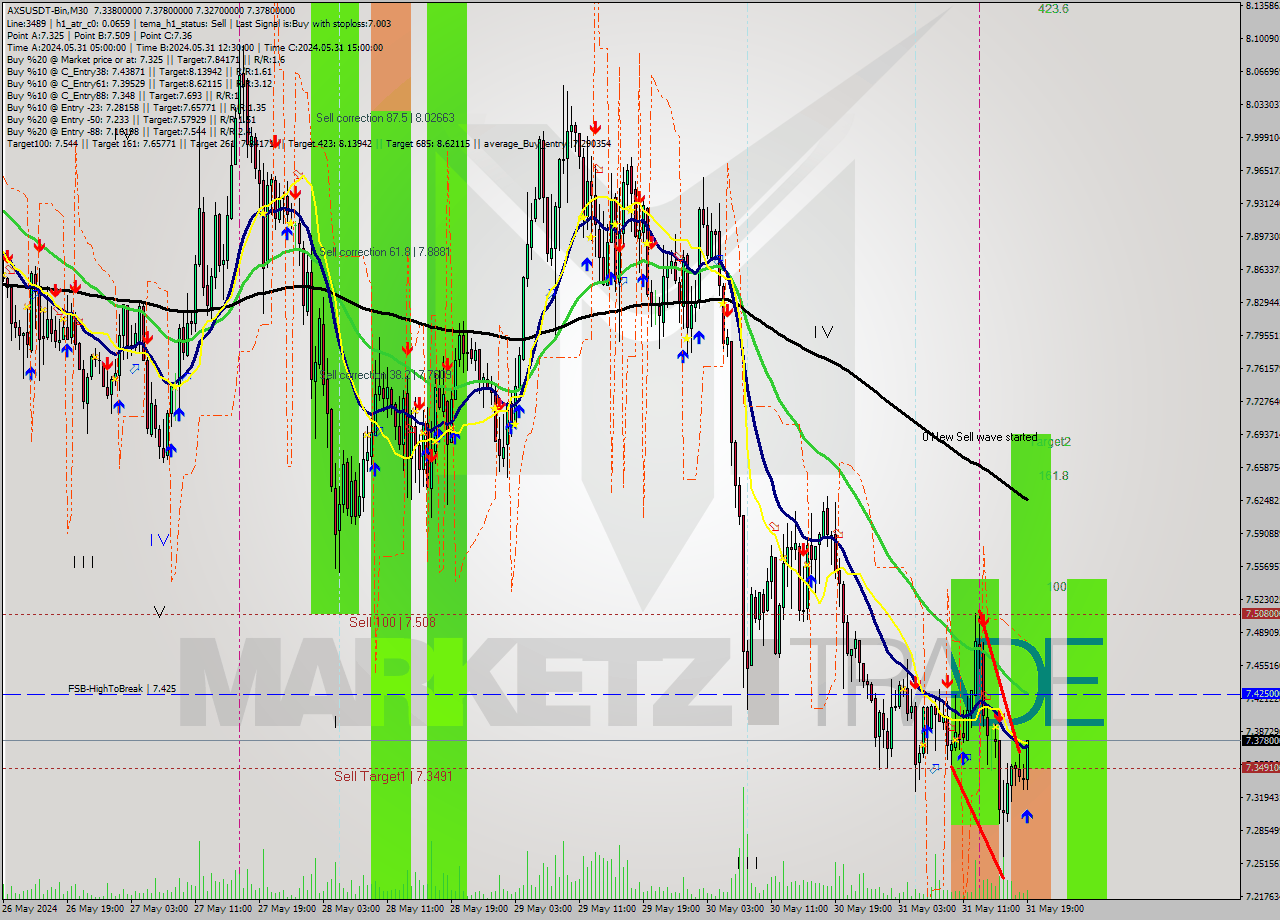
Task: Click the 7.76157 price axis value
Action: tap(1263, 368)
